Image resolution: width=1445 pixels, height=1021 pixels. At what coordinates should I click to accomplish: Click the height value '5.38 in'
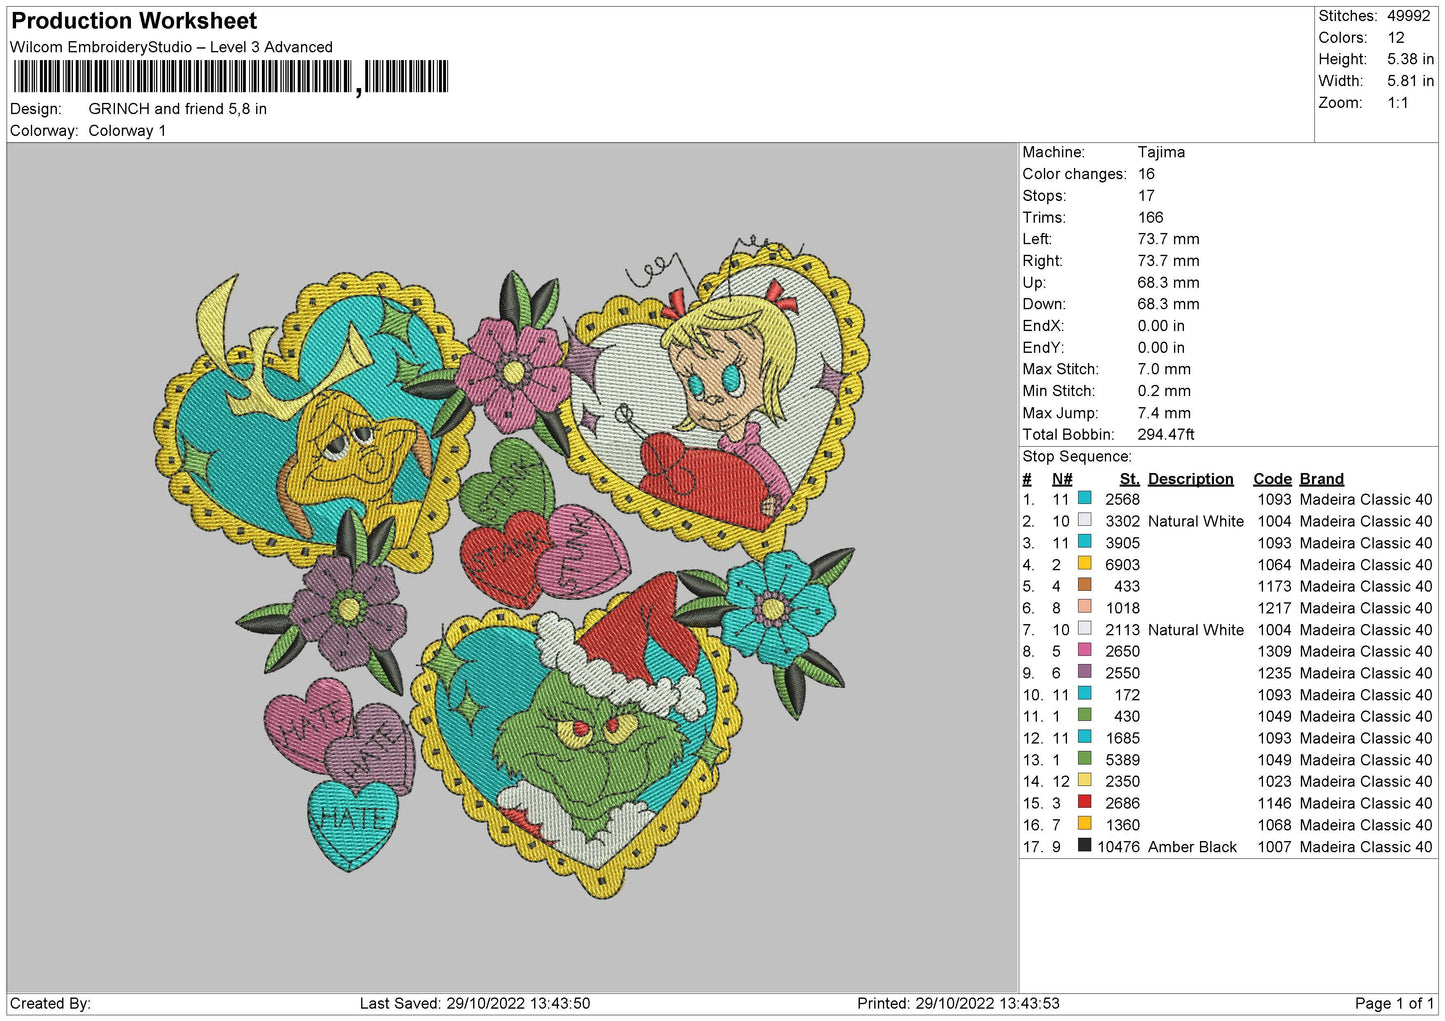pos(1410,60)
